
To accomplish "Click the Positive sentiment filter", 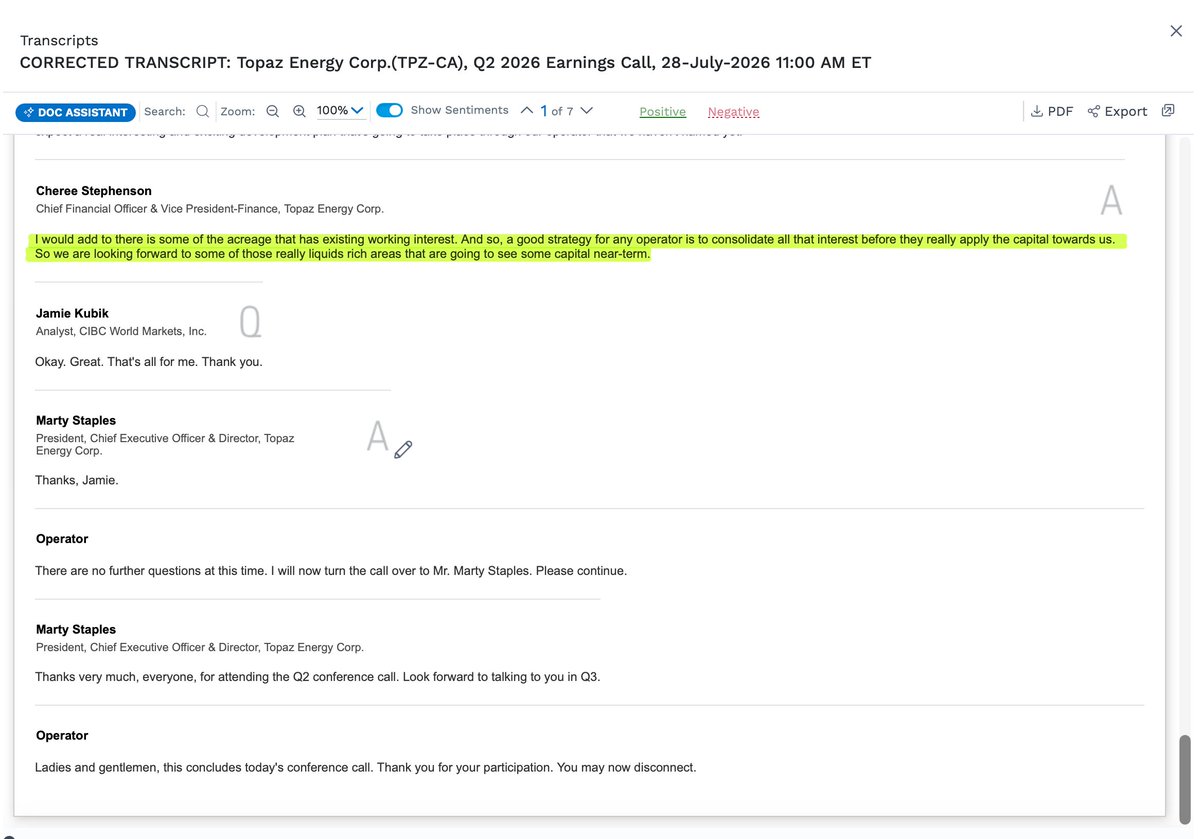I will pyautogui.click(x=663, y=112).
